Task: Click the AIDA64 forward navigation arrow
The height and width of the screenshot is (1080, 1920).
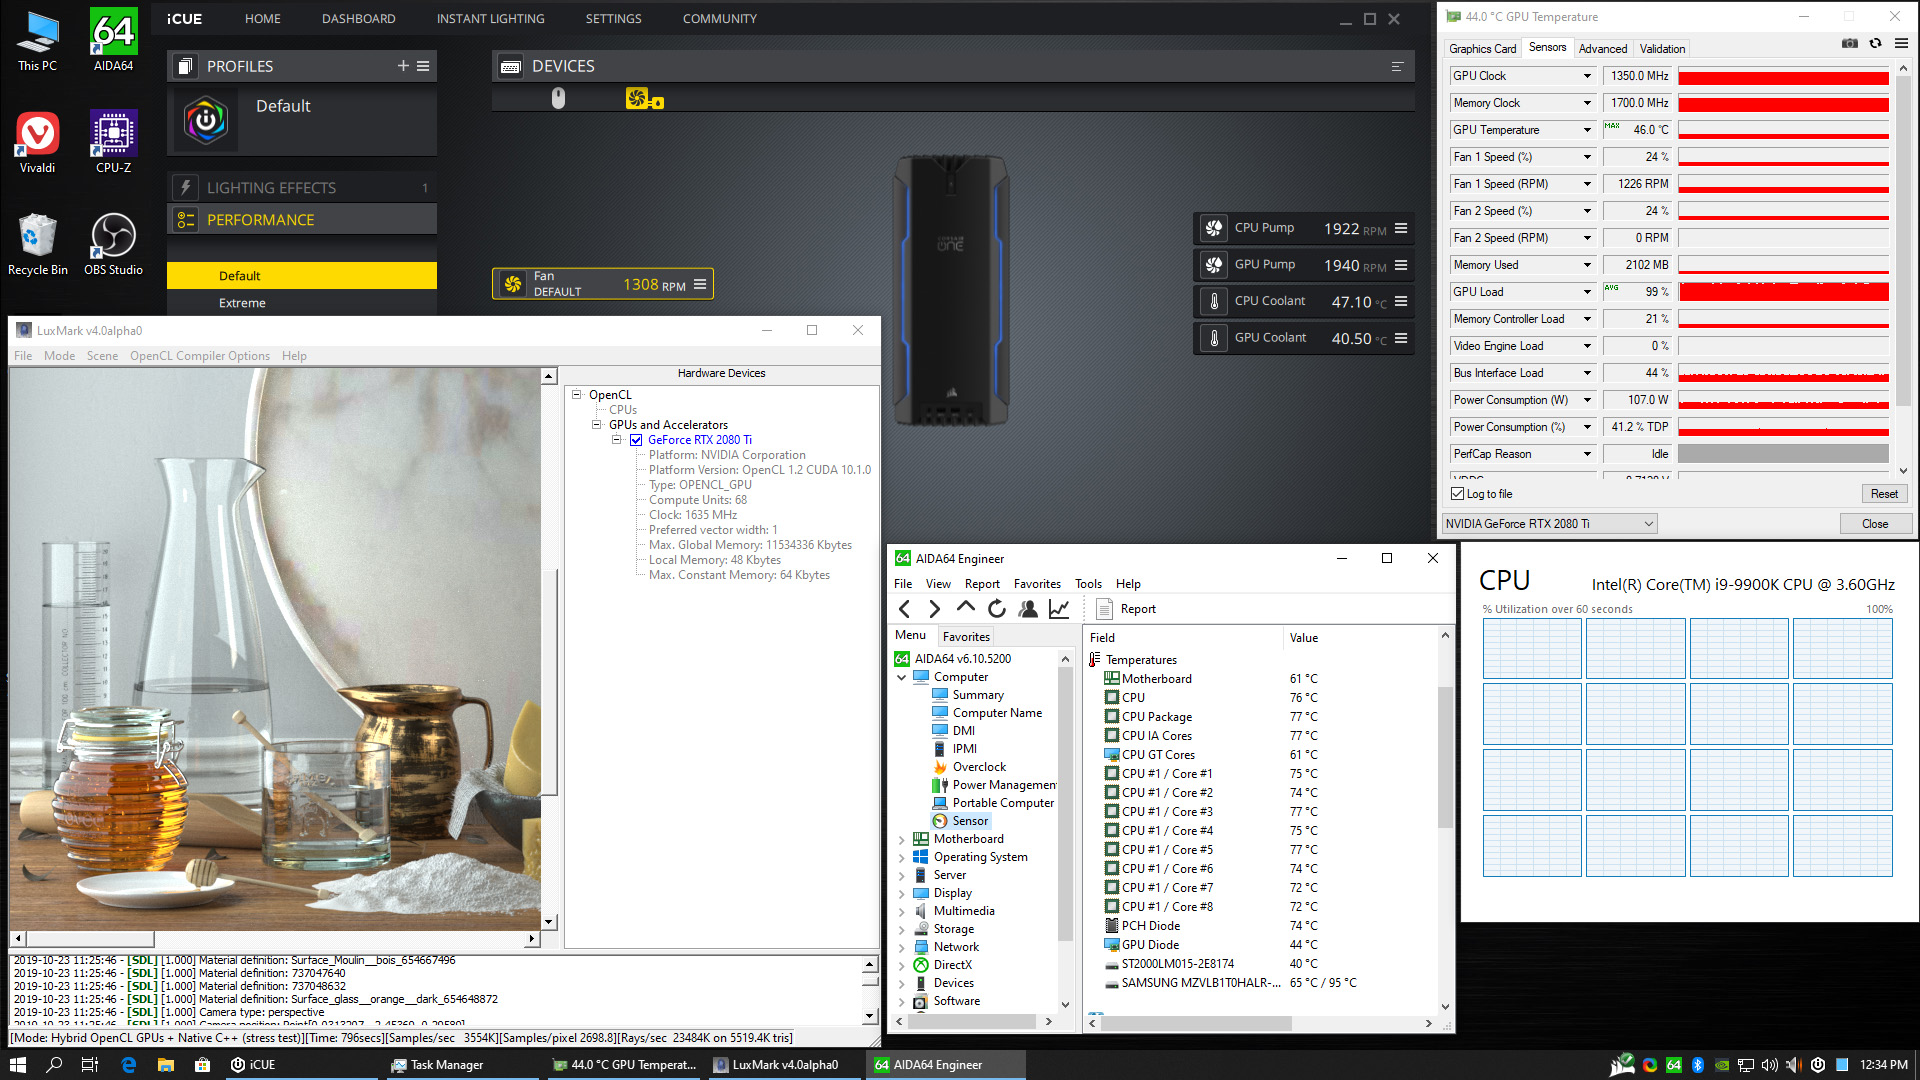Action: (x=934, y=608)
